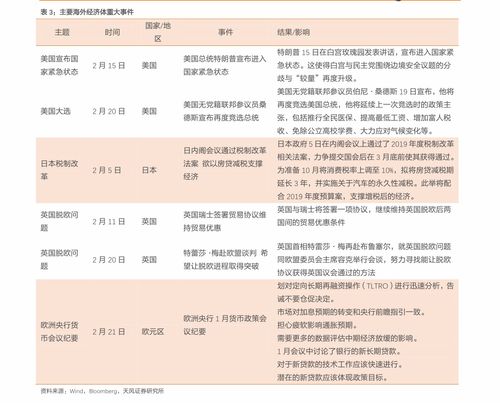
Task: Click the date cell 2月15日
Action: point(109,65)
